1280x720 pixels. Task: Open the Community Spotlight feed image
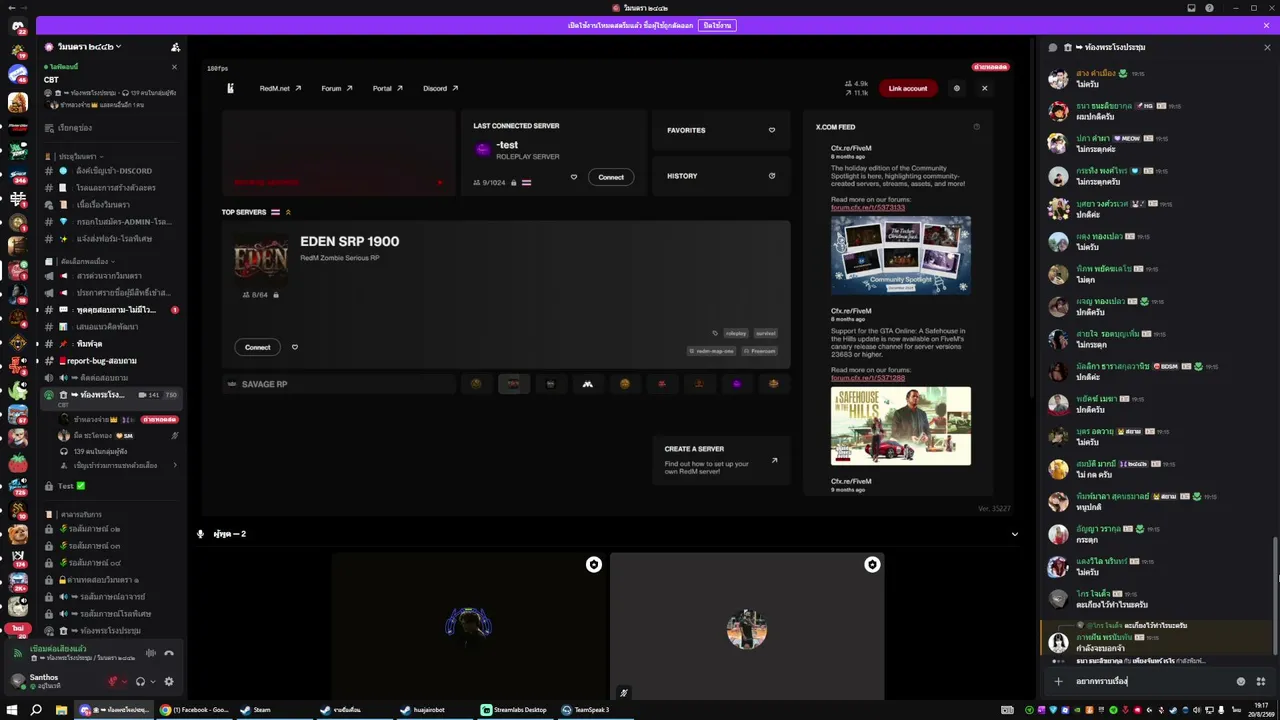click(x=900, y=255)
